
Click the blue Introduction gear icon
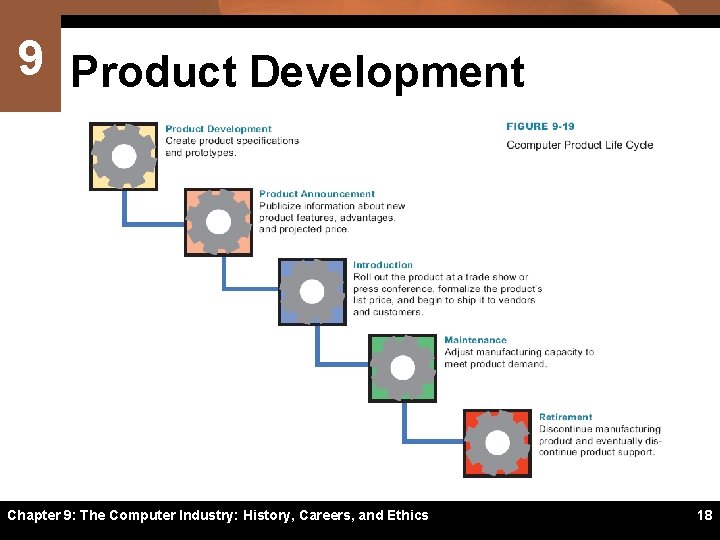(312, 292)
